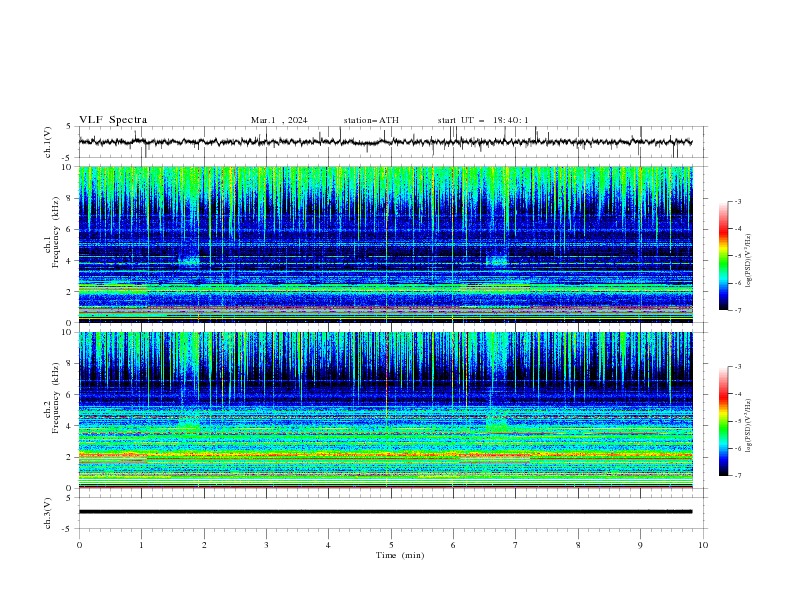Click the 'ch.1(V)' waveform axis label
Viewport: 792px width, 612px height.
[x=48, y=142]
